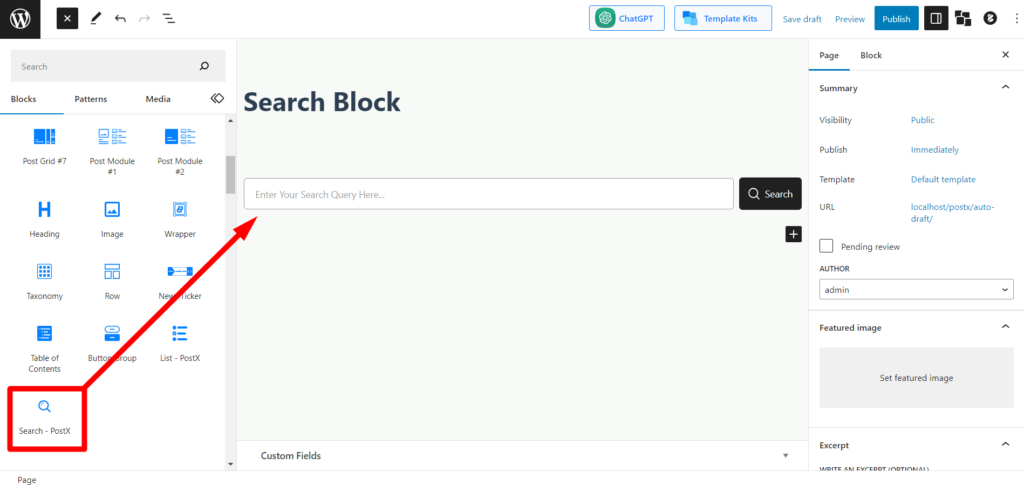This screenshot has height=485, width=1024.
Task: Insert the Heading block
Action: coord(44,219)
